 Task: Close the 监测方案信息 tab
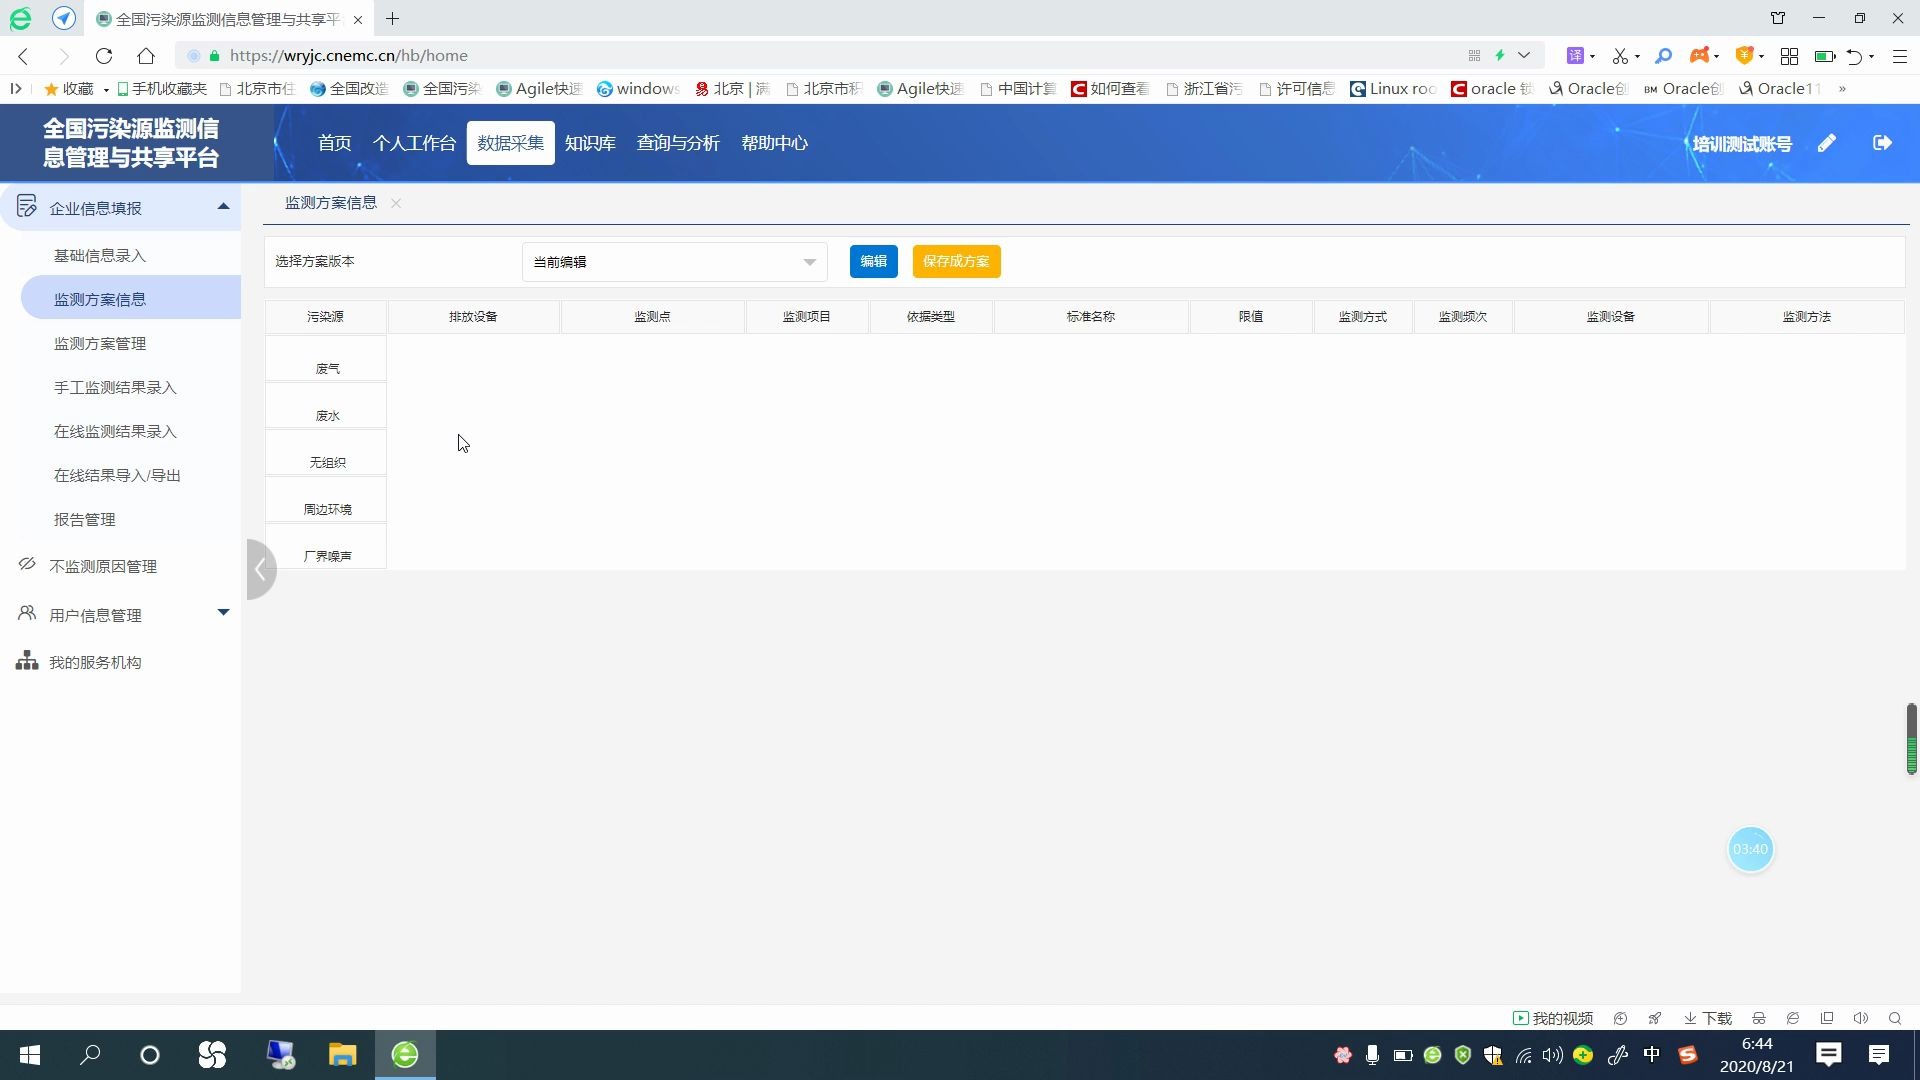pos(396,203)
